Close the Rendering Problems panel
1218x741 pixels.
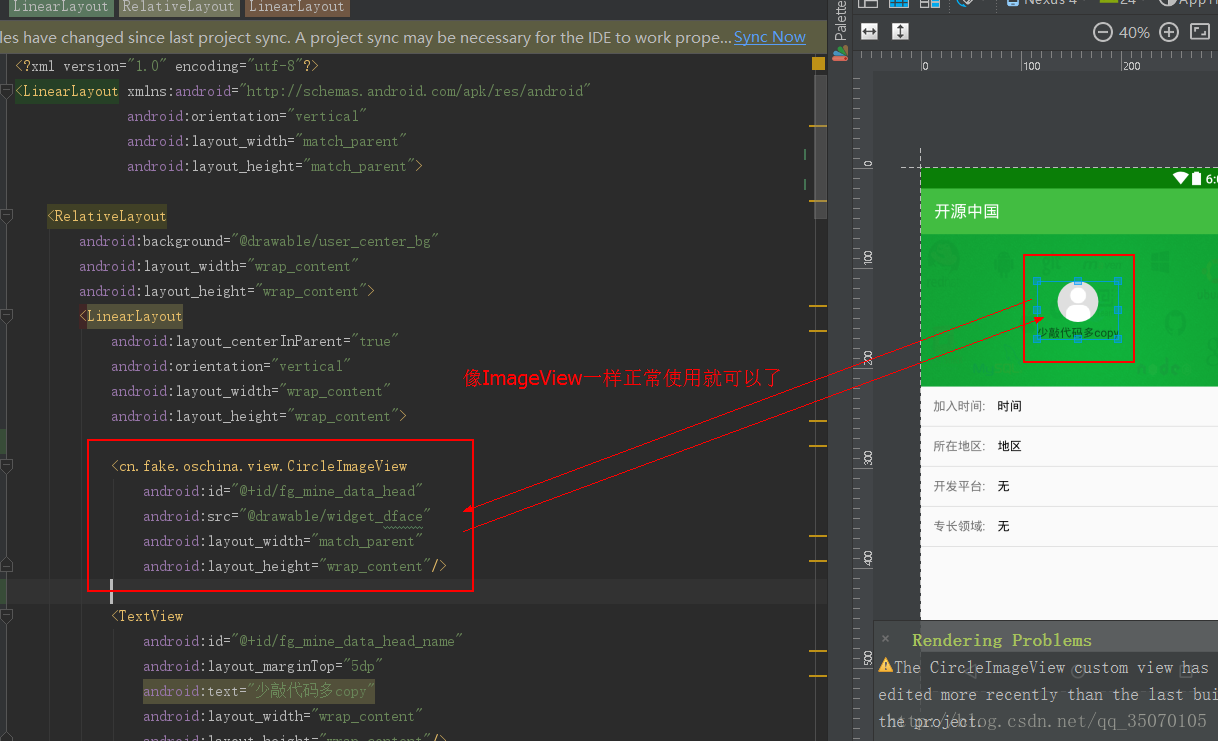(885, 638)
